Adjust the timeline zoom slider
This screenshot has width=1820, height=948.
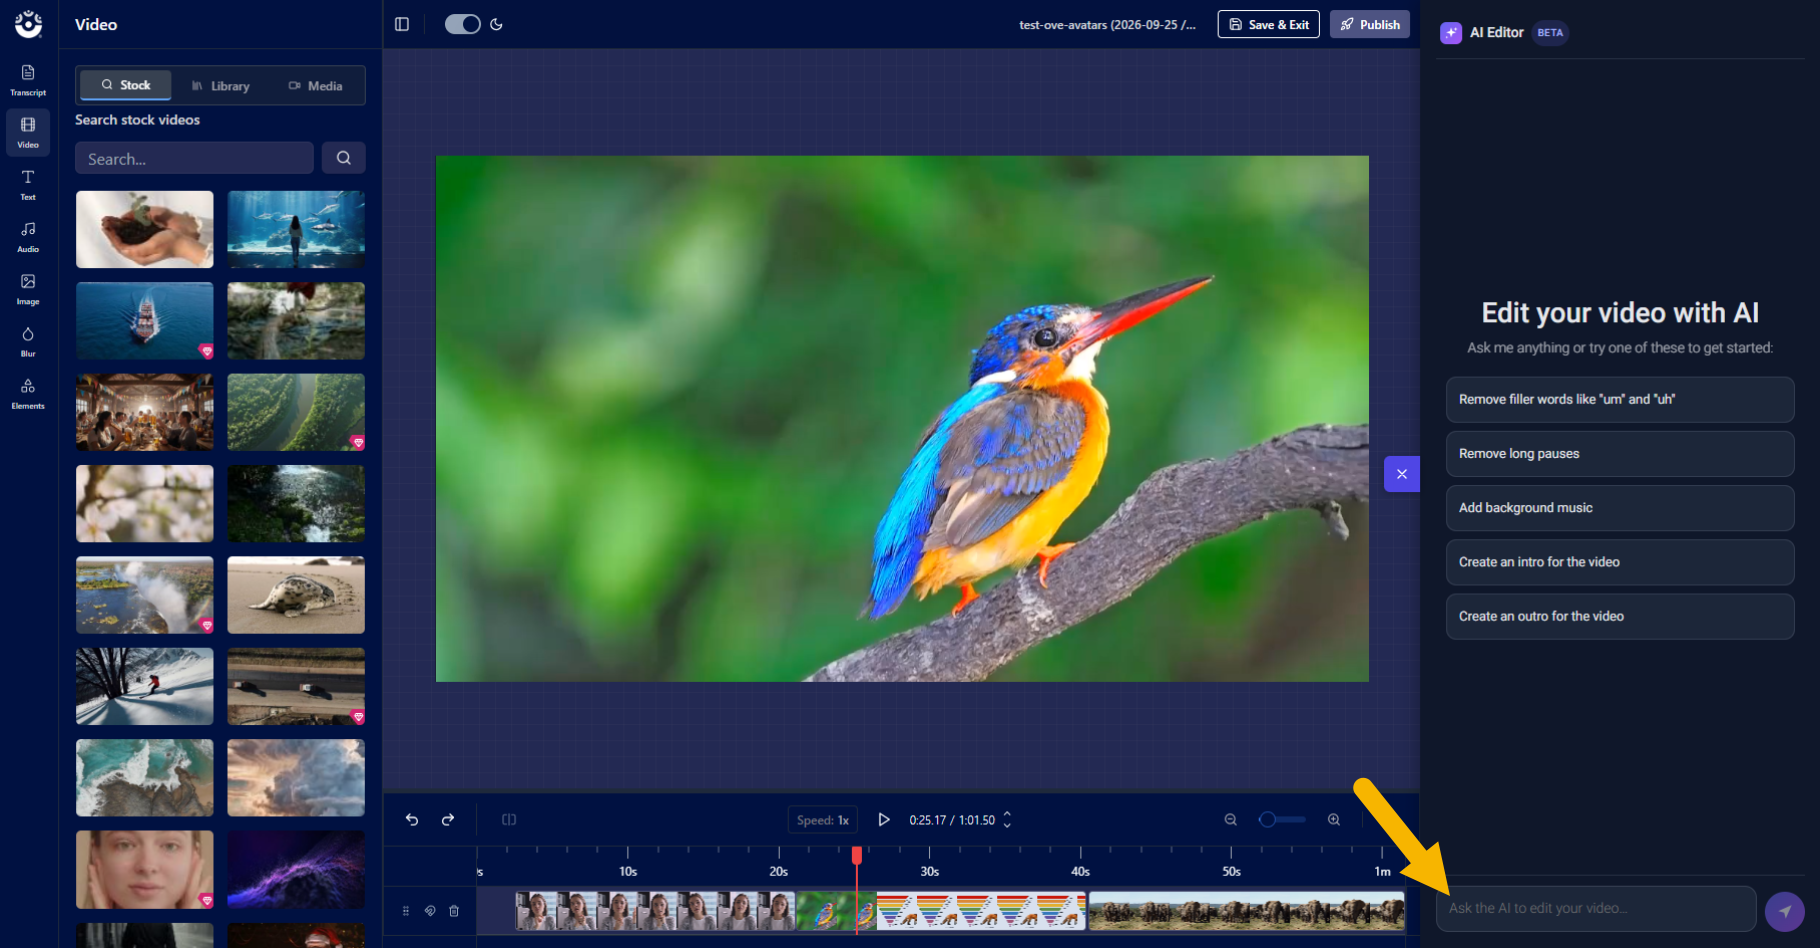tap(1282, 819)
